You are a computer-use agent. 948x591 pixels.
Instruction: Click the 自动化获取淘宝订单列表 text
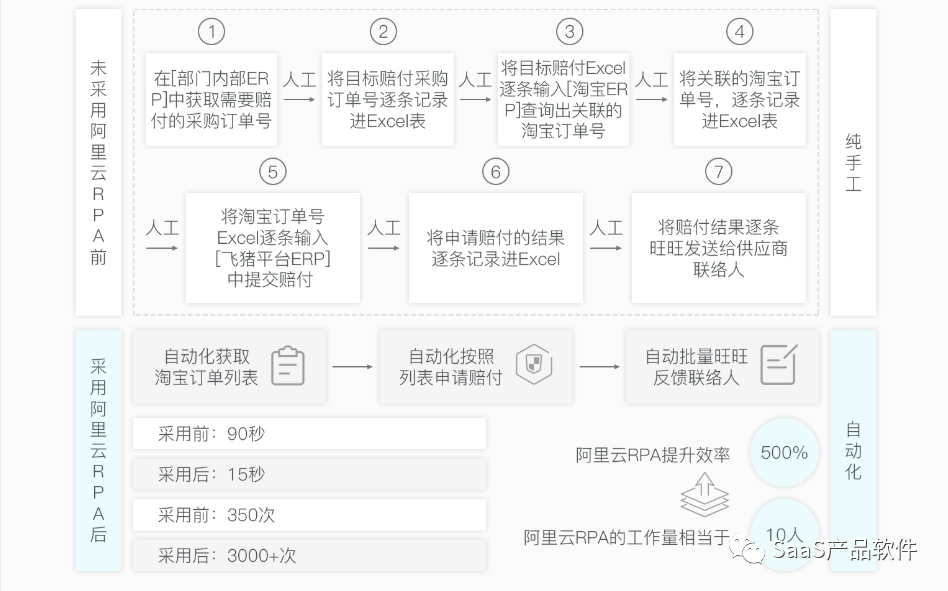click(x=206, y=367)
